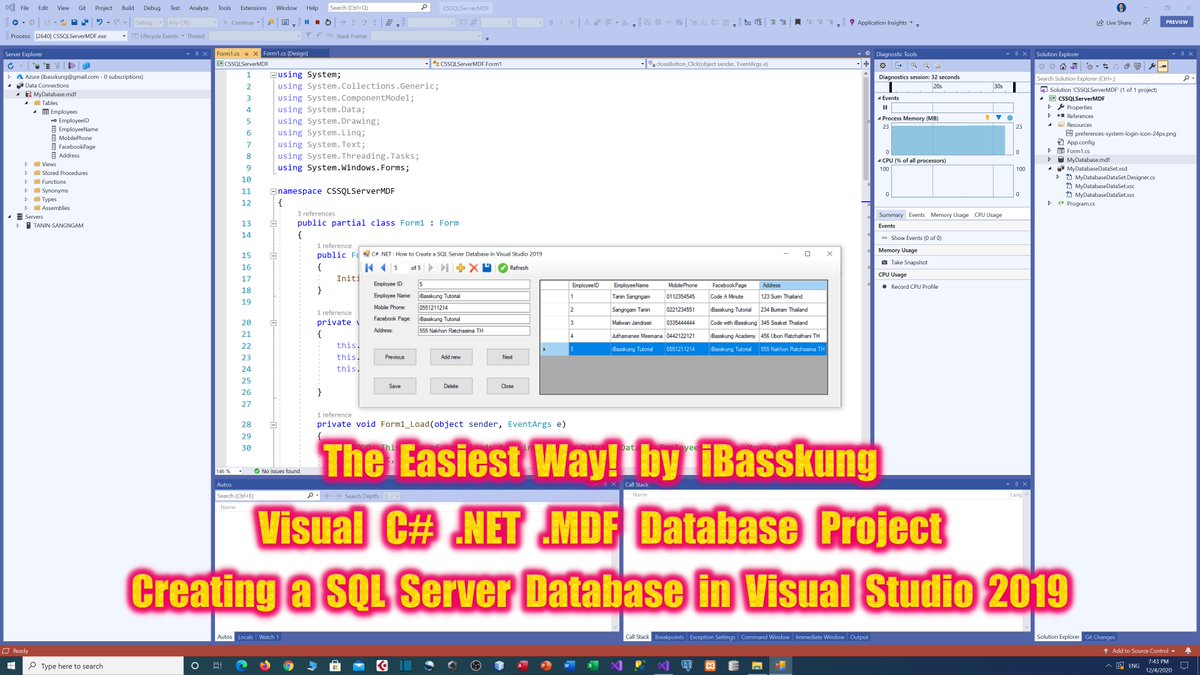
Task: Open the Analyze menu
Action: point(199,7)
